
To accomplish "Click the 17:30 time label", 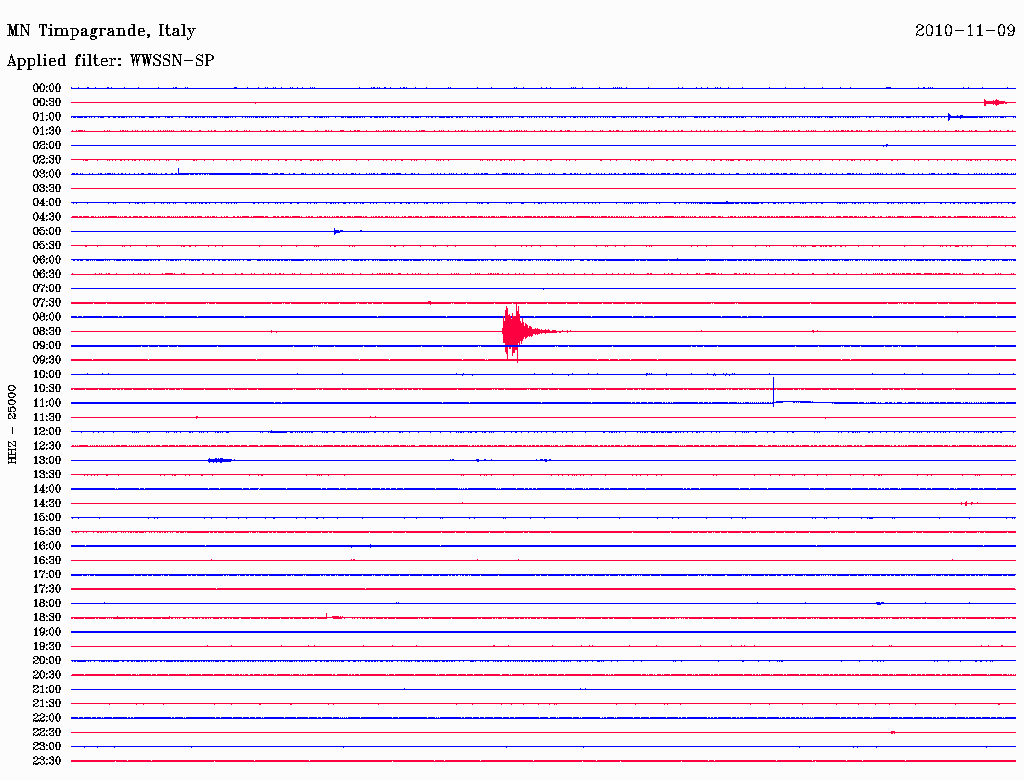I will (x=47, y=589).
